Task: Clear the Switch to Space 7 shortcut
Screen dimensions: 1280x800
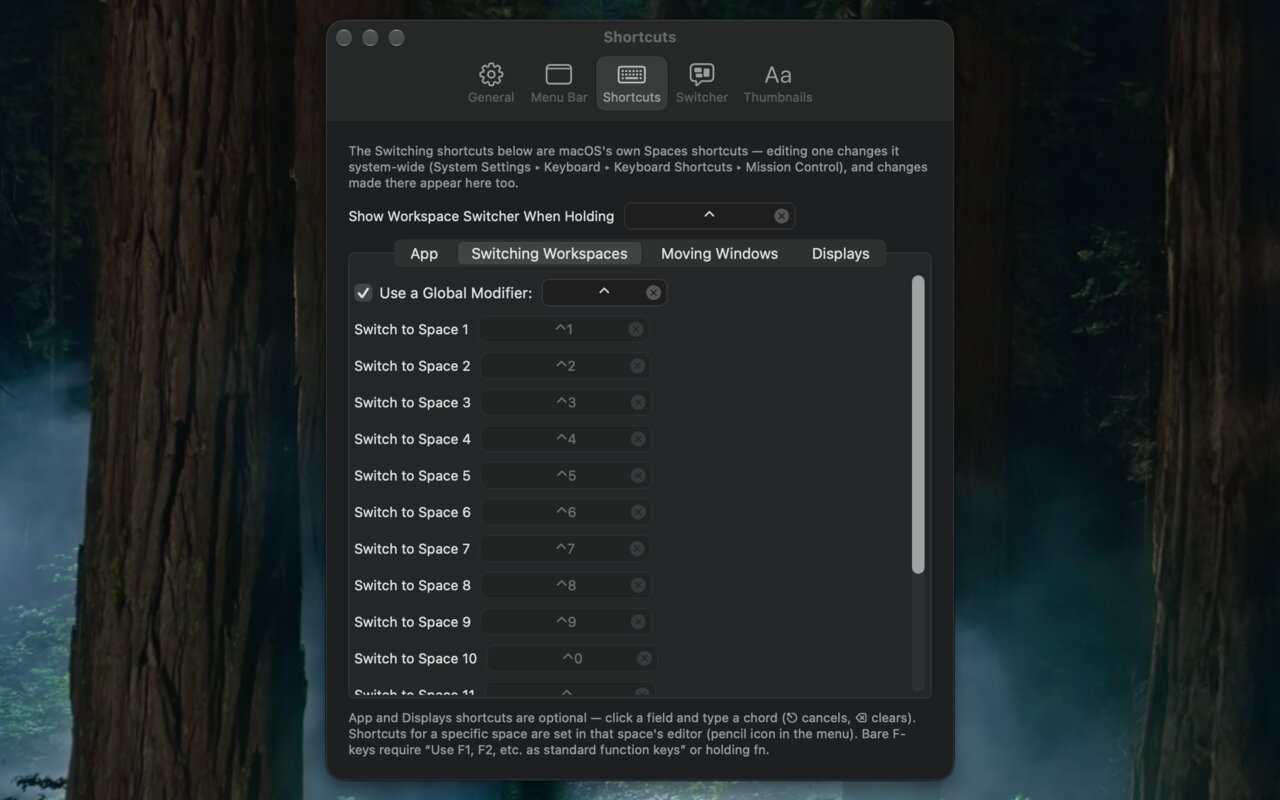Action: click(637, 549)
